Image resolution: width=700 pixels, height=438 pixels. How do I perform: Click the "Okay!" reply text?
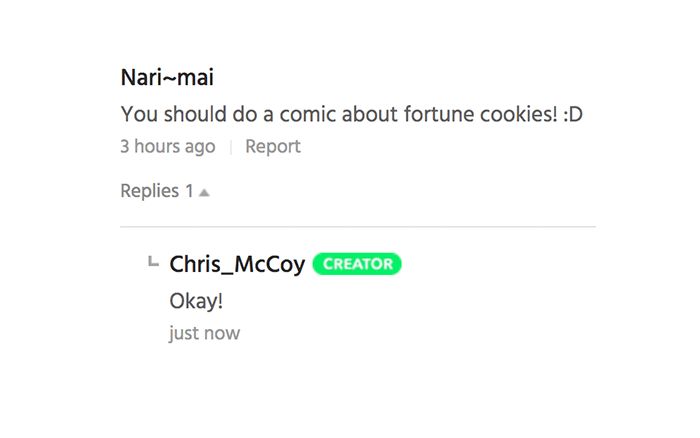[x=195, y=301]
